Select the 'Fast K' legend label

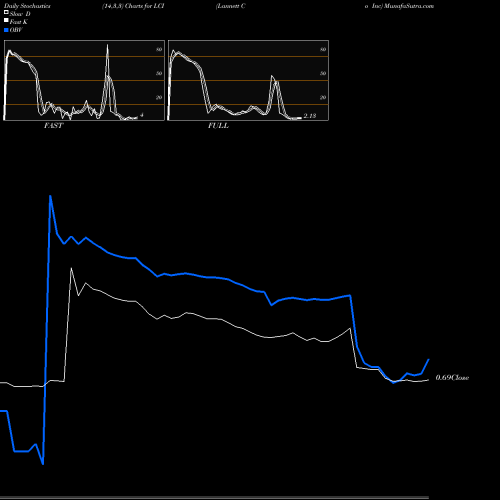pos(19,22)
